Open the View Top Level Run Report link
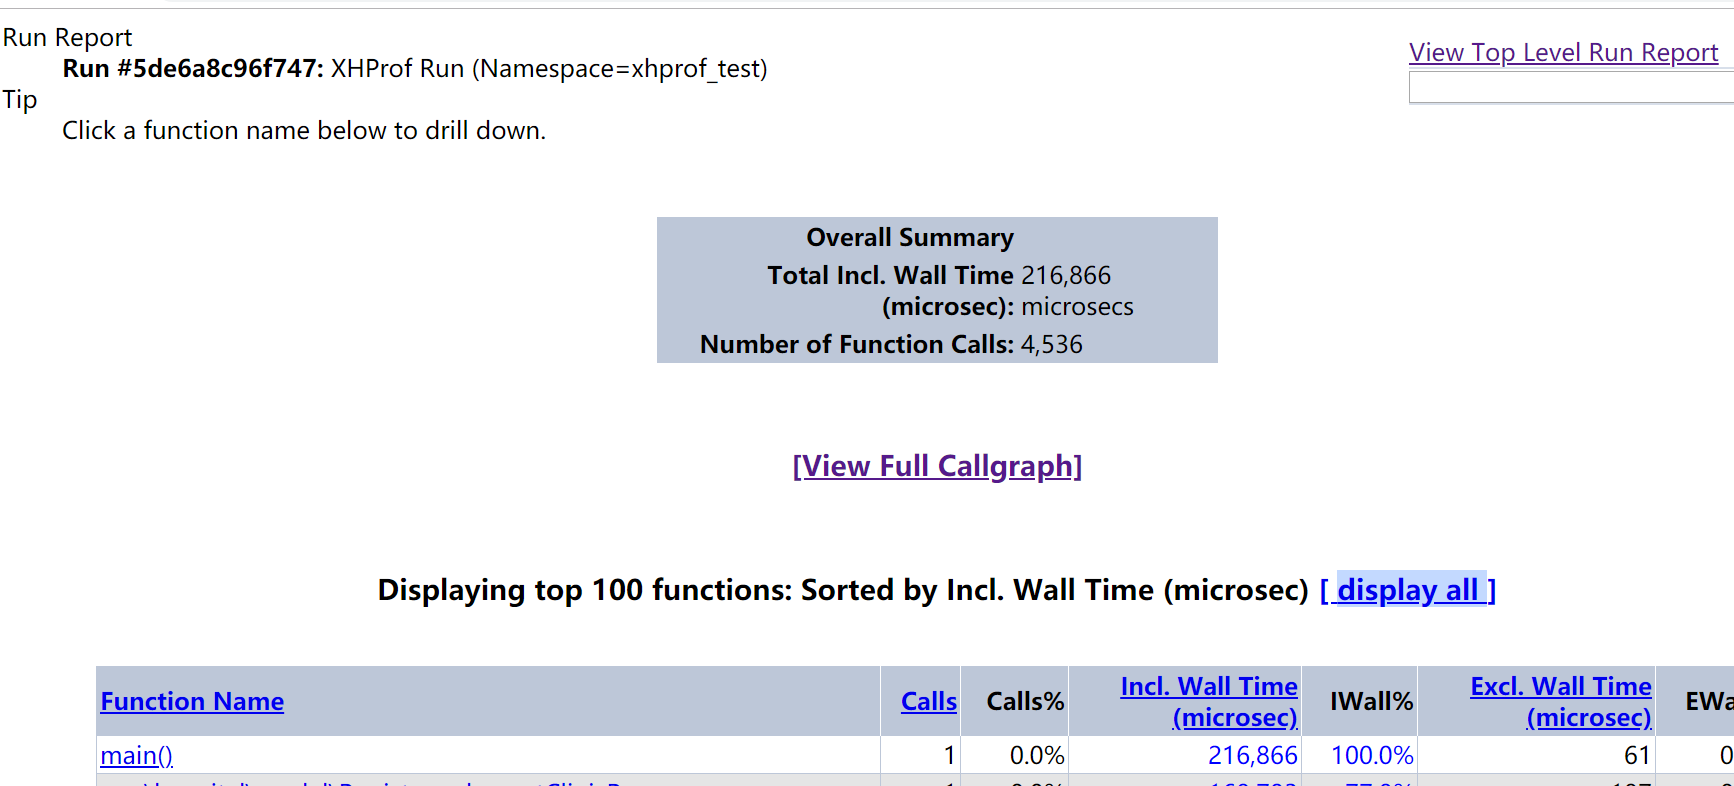The width and height of the screenshot is (1734, 786). [1563, 52]
